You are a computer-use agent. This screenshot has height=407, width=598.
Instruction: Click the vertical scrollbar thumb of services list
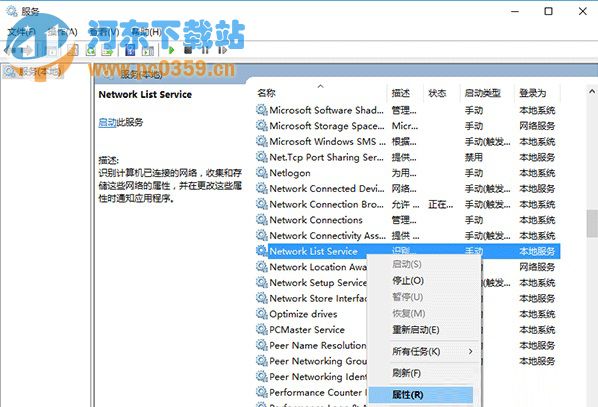[x=592, y=224]
